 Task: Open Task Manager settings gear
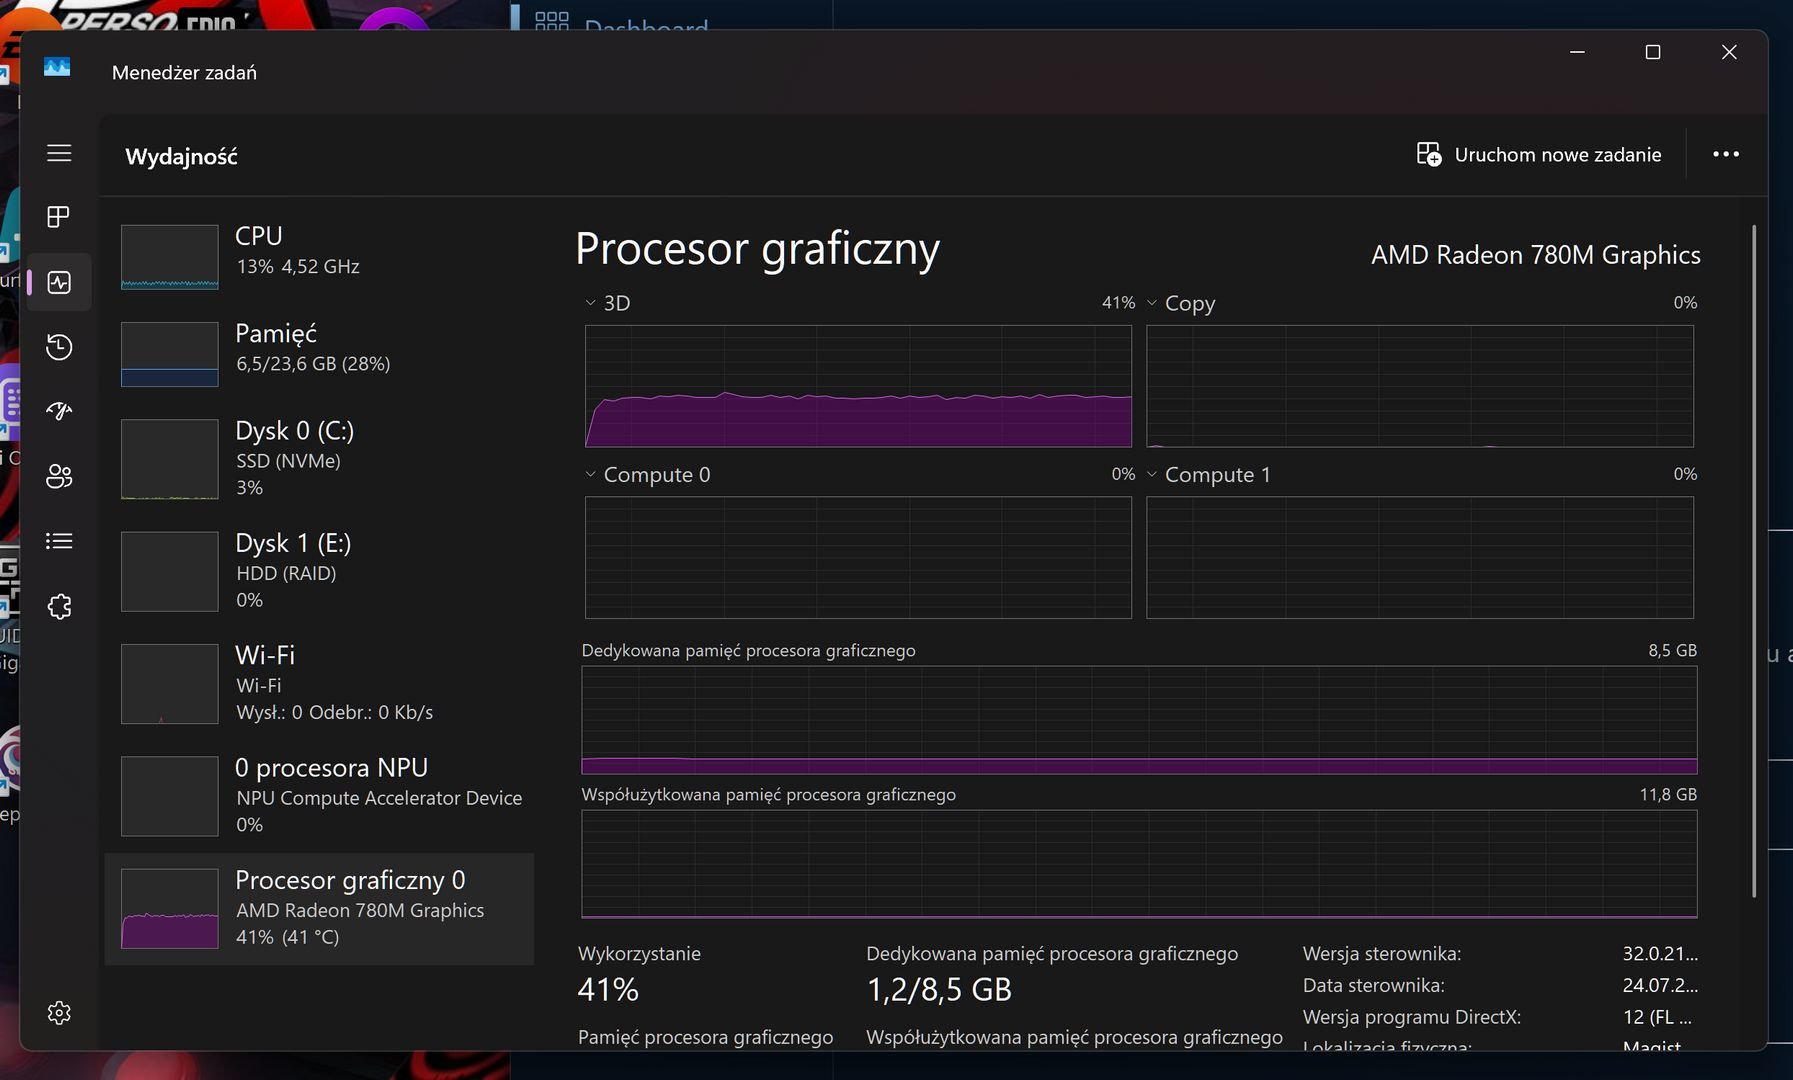pyautogui.click(x=59, y=1013)
